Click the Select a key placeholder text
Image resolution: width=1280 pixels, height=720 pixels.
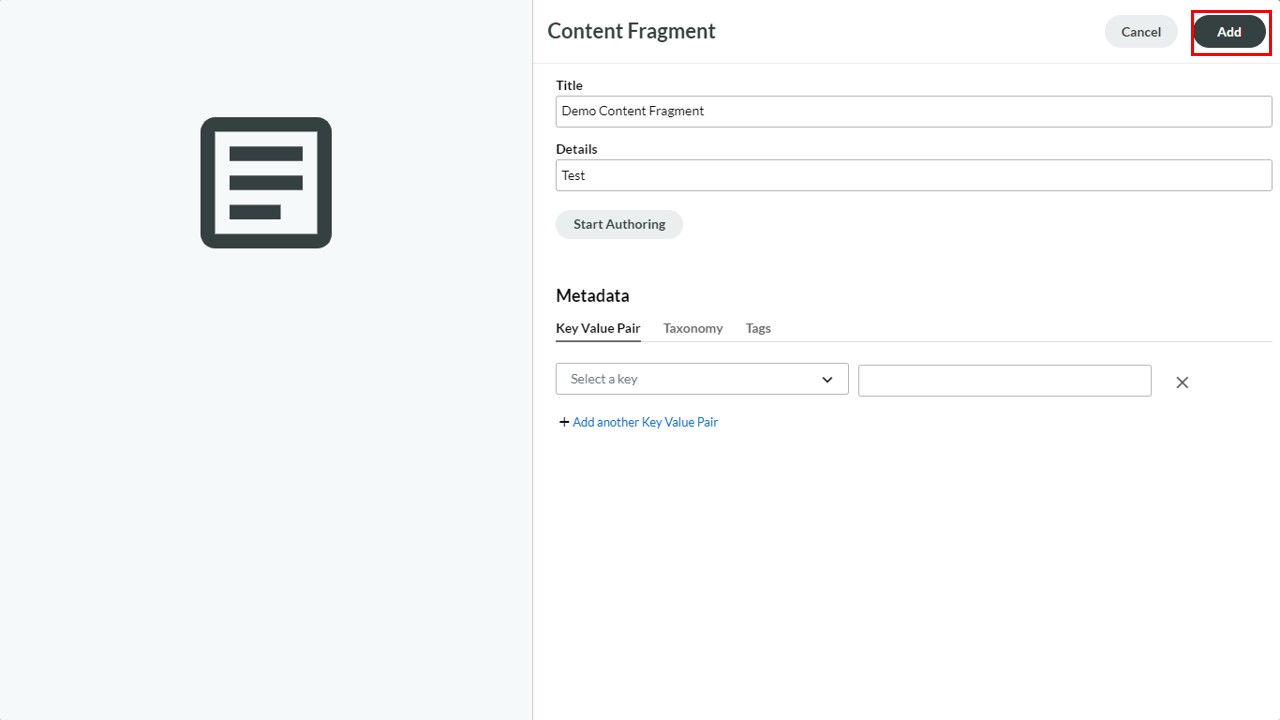[x=604, y=379]
